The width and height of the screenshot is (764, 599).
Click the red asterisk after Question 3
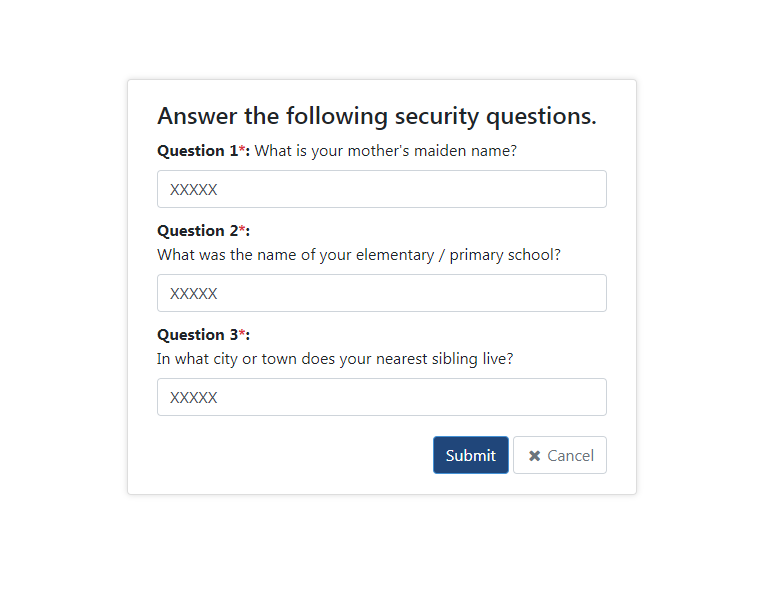[242, 332]
